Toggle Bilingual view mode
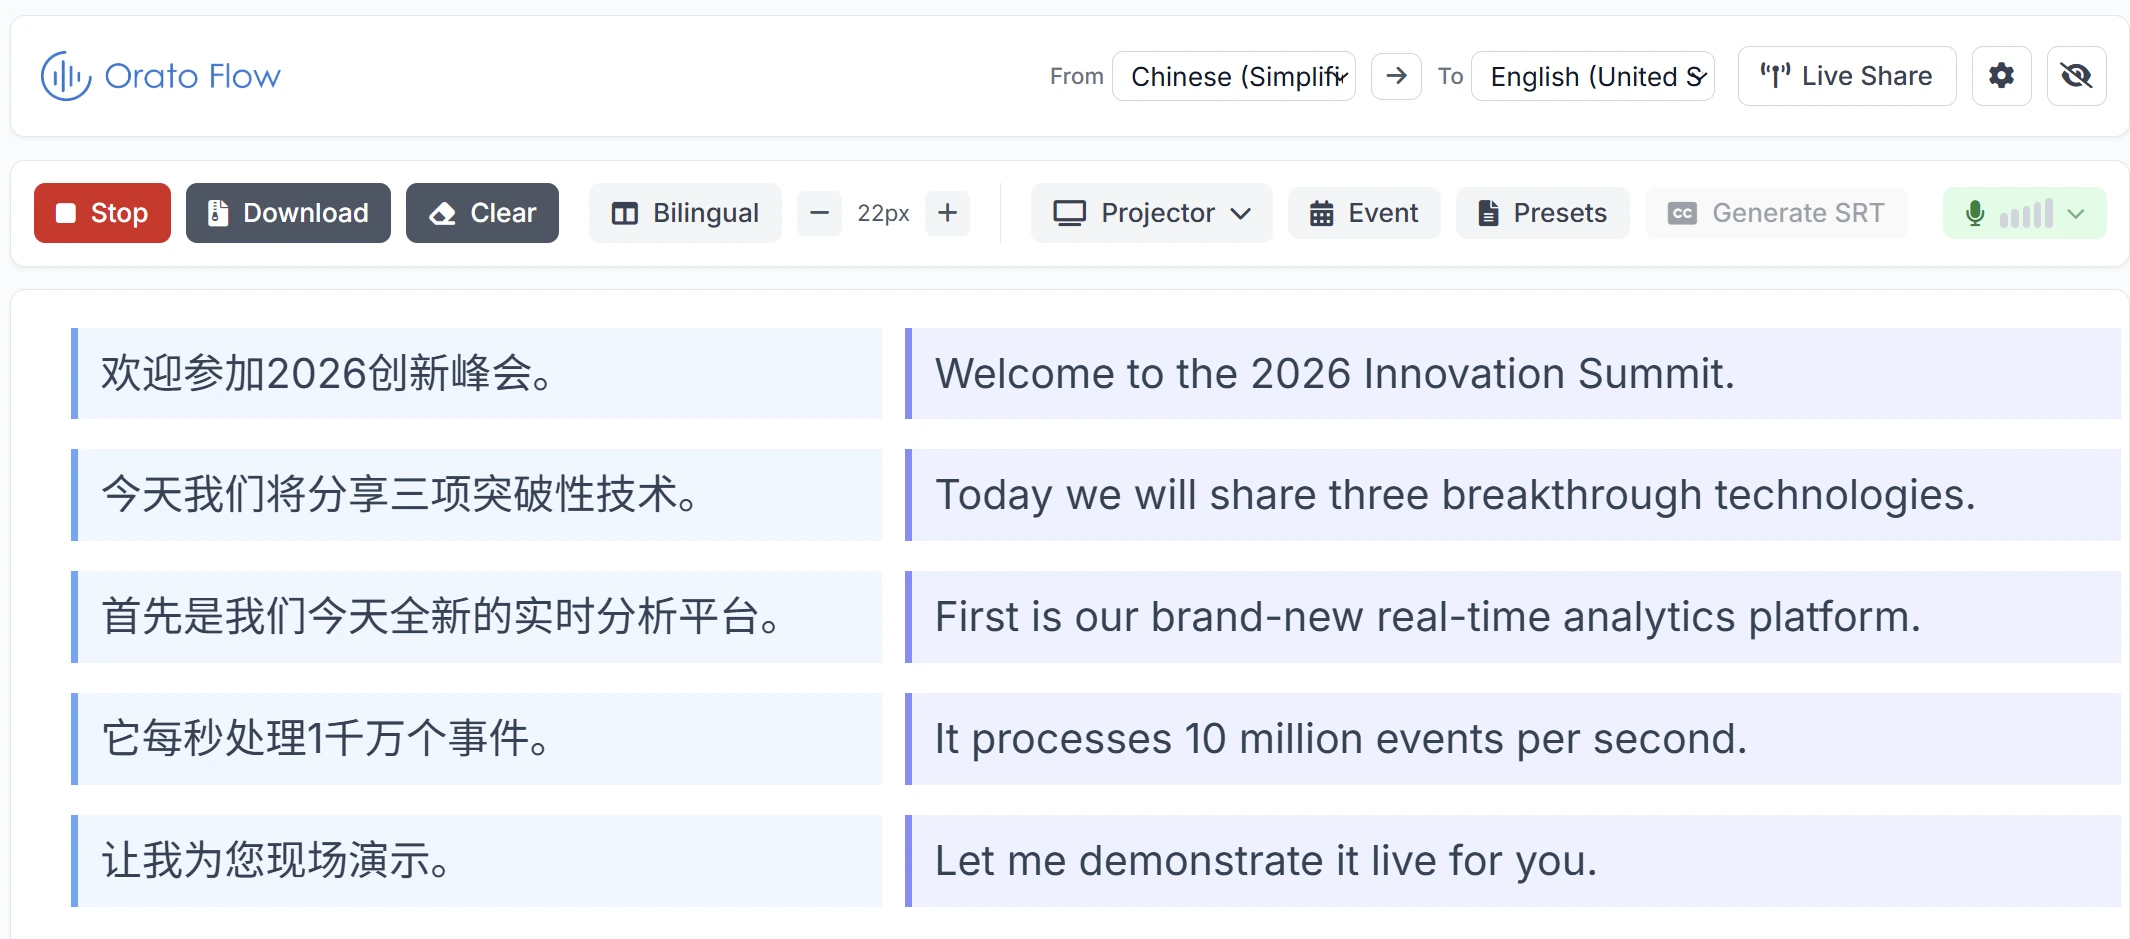The width and height of the screenshot is (2130, 939). (x=685, y=213)
